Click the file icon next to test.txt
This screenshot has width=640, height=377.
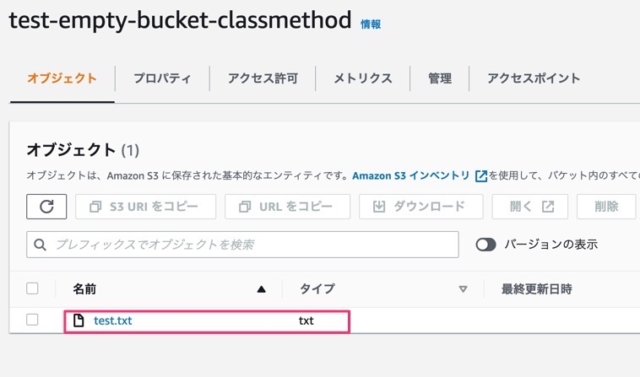[x=78, y=320]
